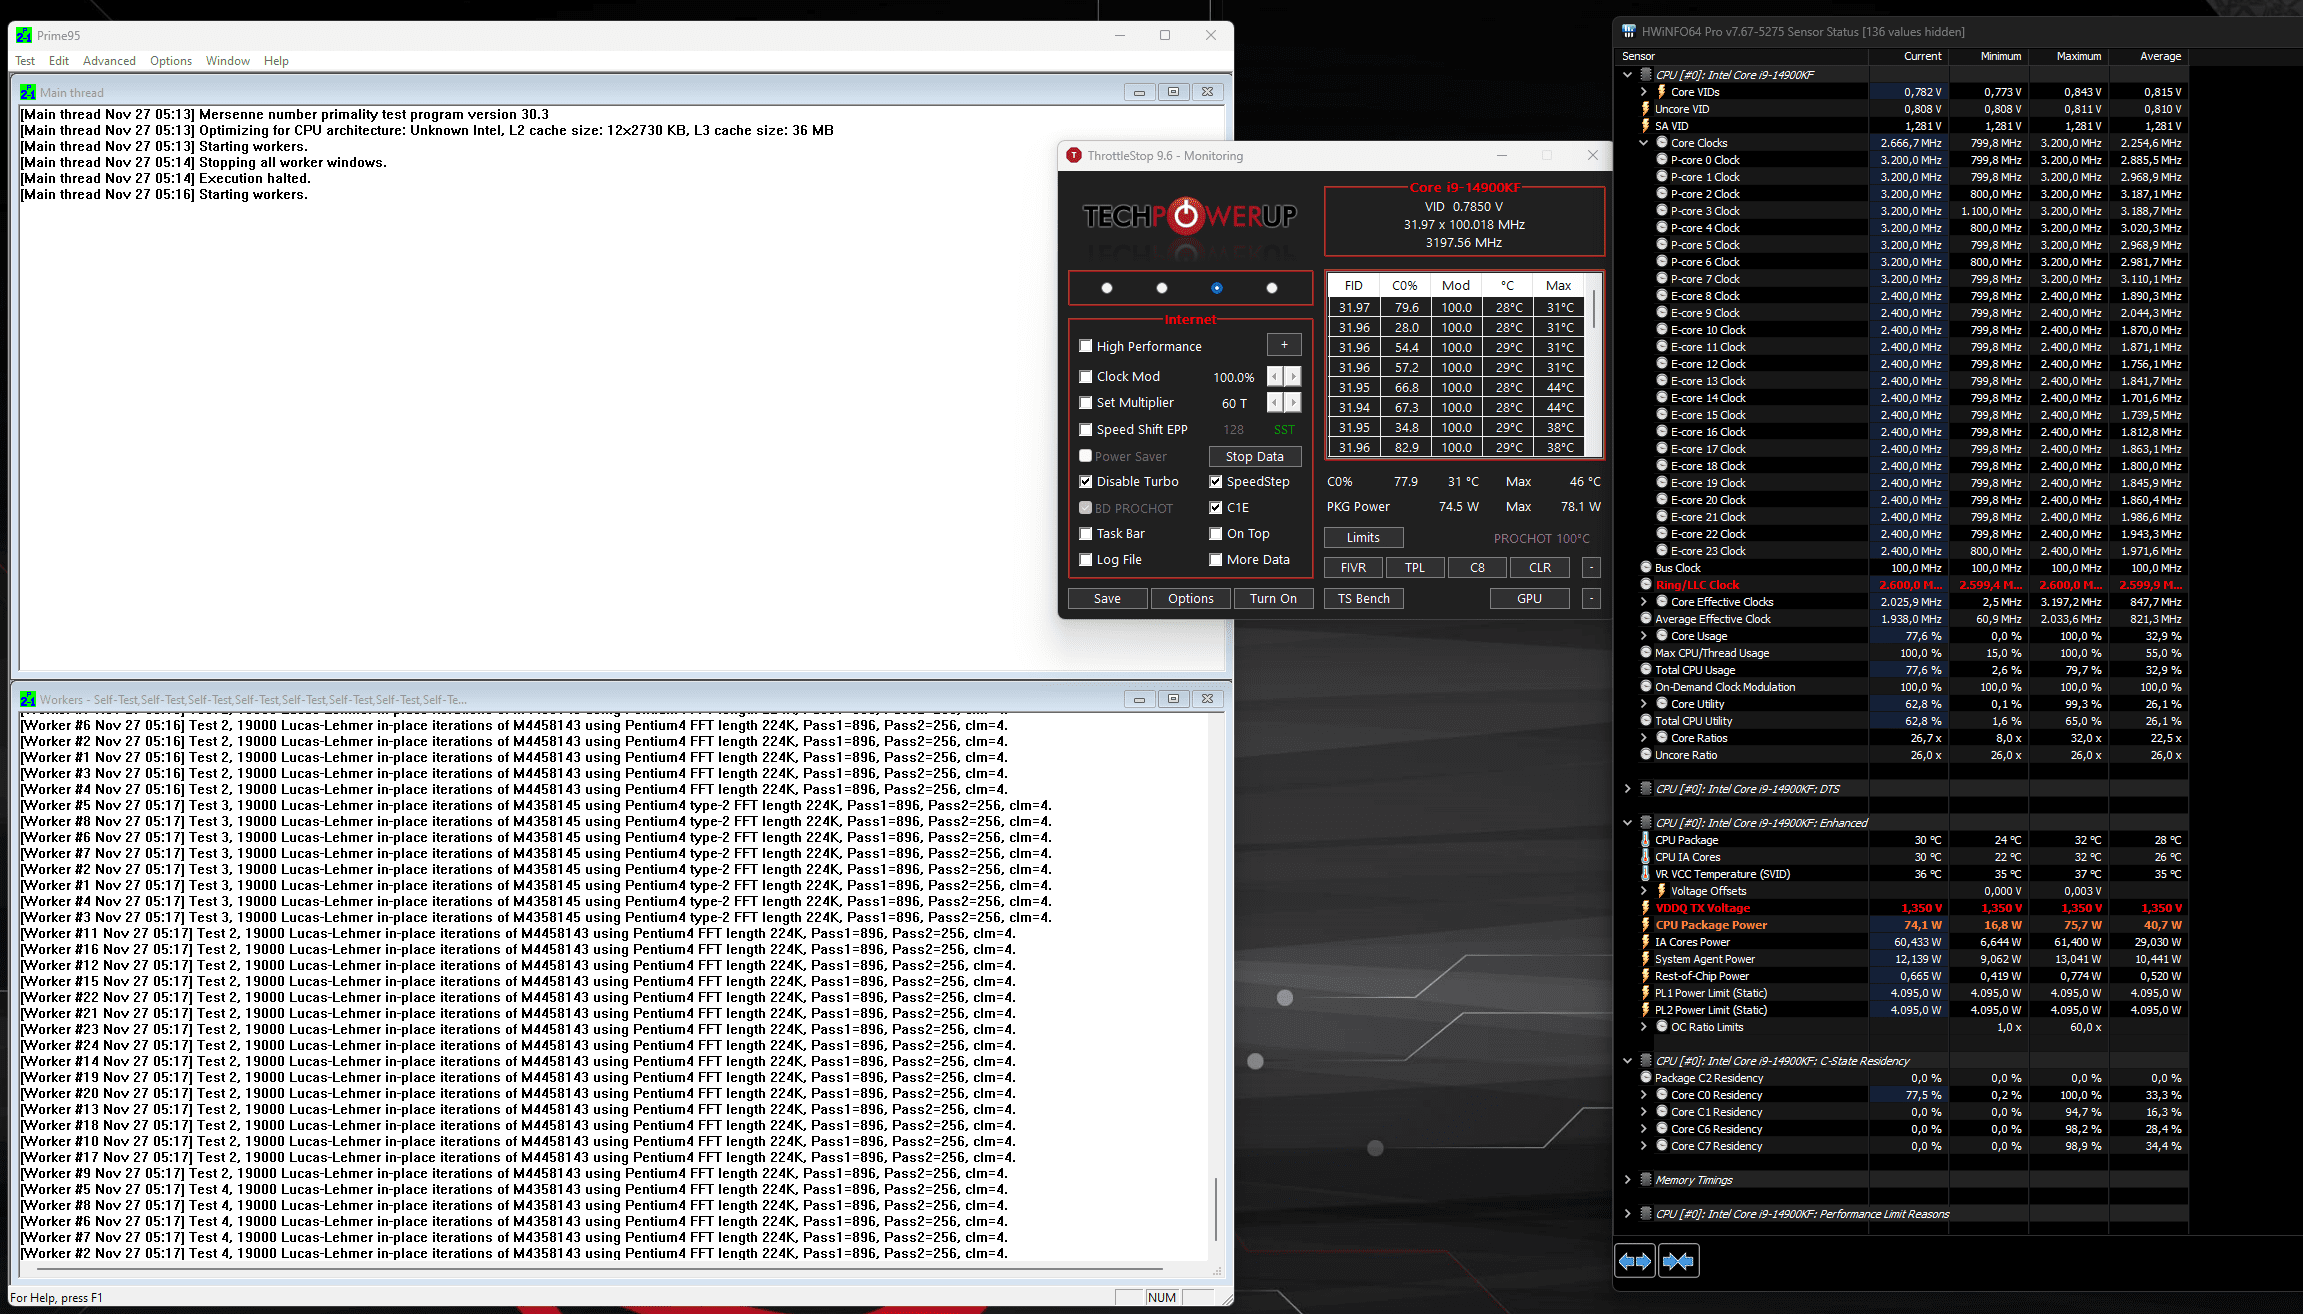Open the Options menu in Prime95
The height and width of the screenshot is (1314, 2303).
click(171, 61)
